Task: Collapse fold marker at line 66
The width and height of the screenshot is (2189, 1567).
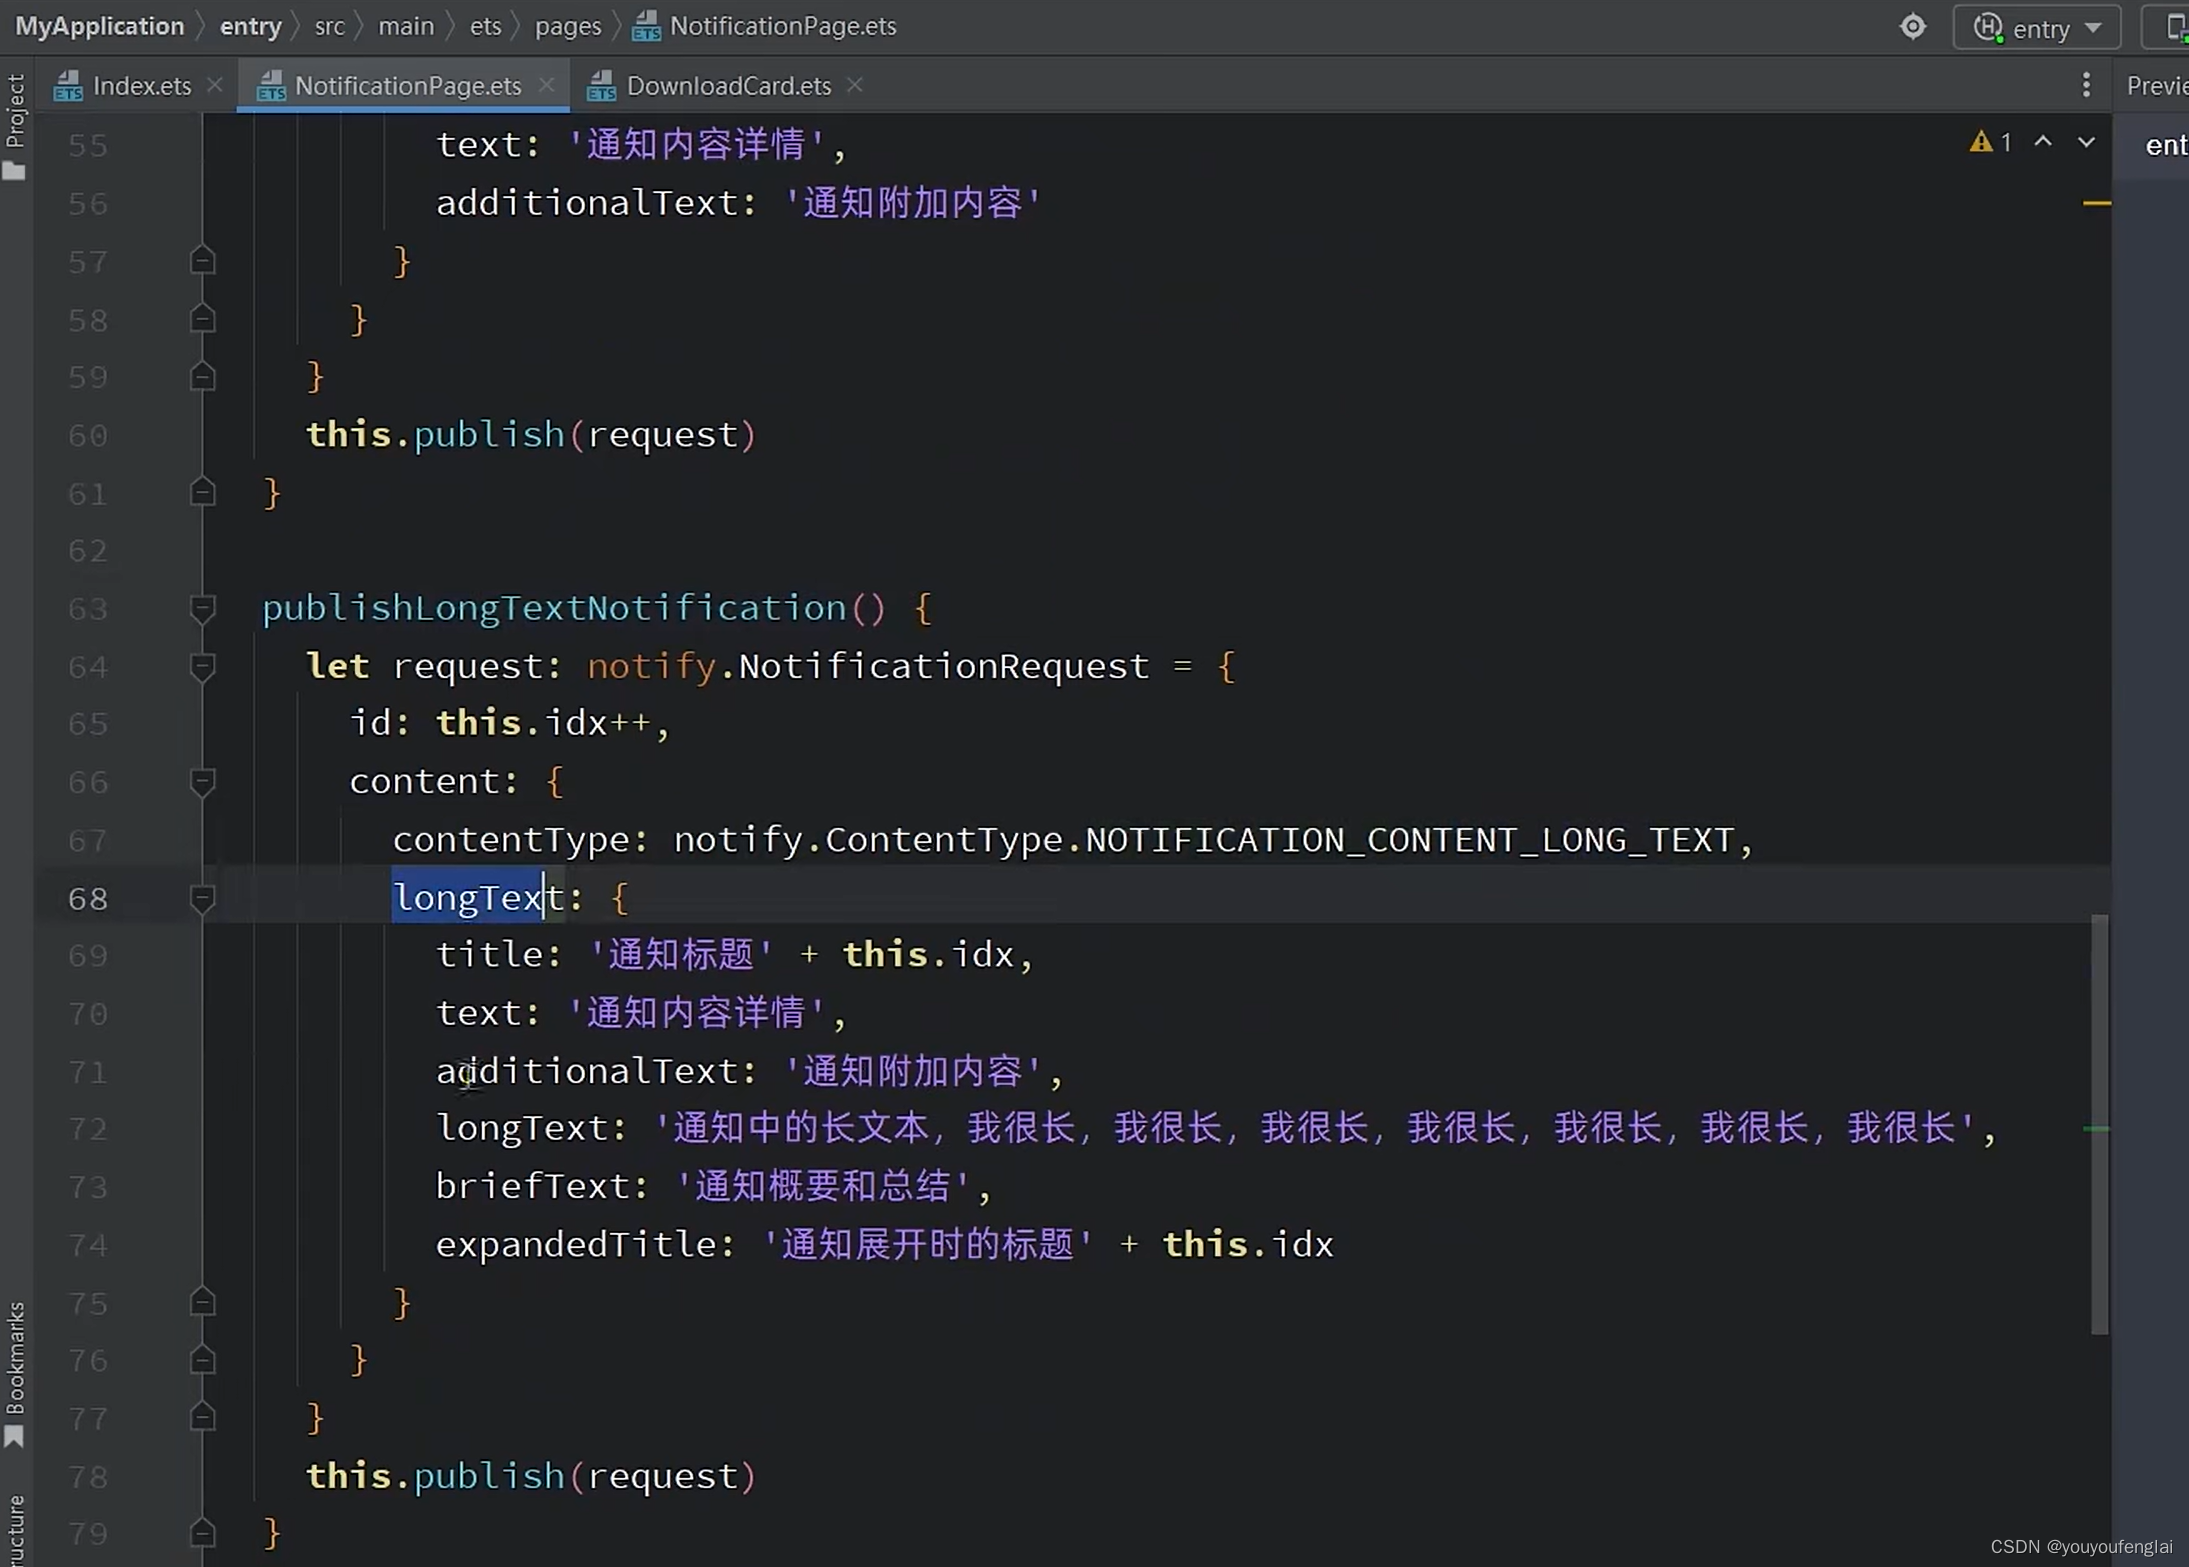Action: click(x=202, y=782)
